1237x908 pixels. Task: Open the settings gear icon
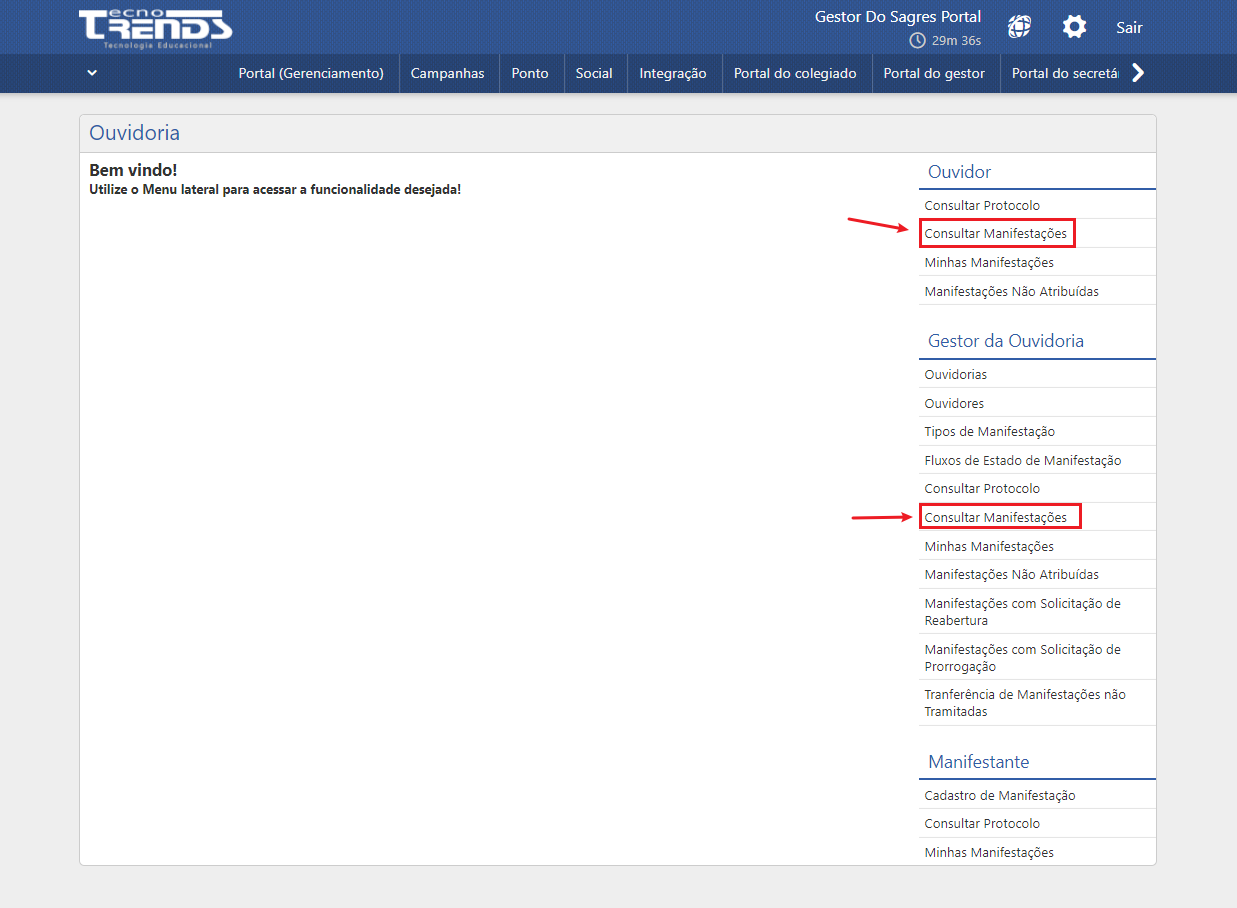click(x=1074, y=27)
